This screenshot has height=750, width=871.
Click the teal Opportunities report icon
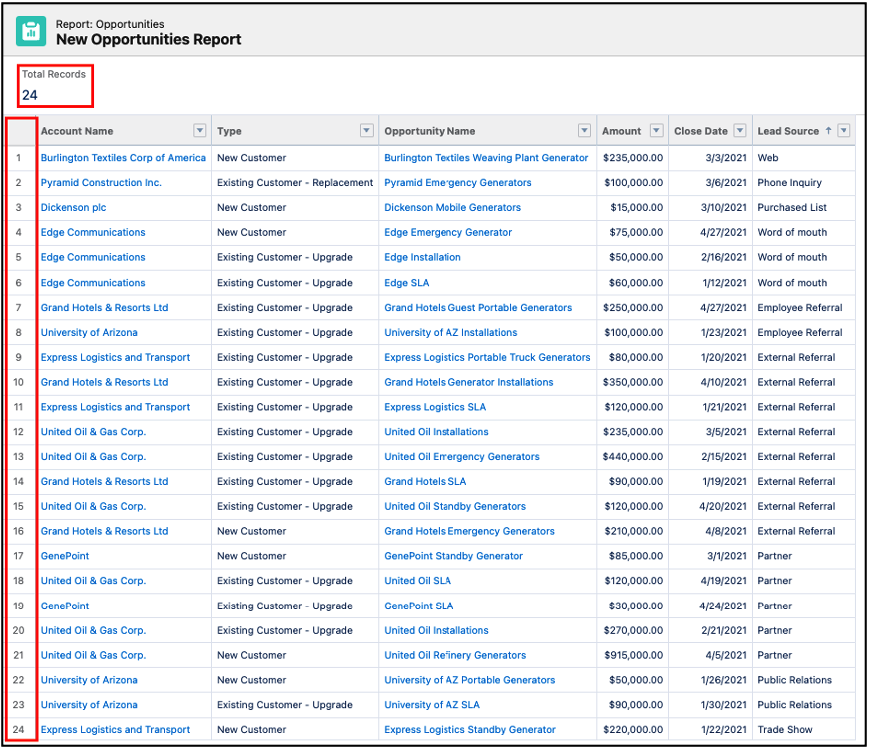(x=30, y=30)
